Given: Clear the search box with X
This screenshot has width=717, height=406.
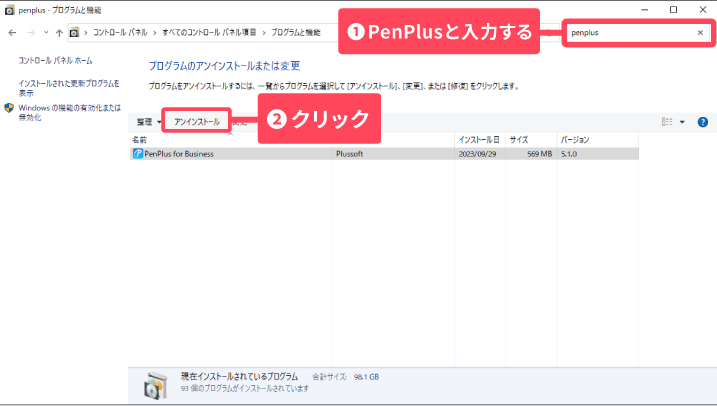Looking at the screenshot, I should (700, 32).
